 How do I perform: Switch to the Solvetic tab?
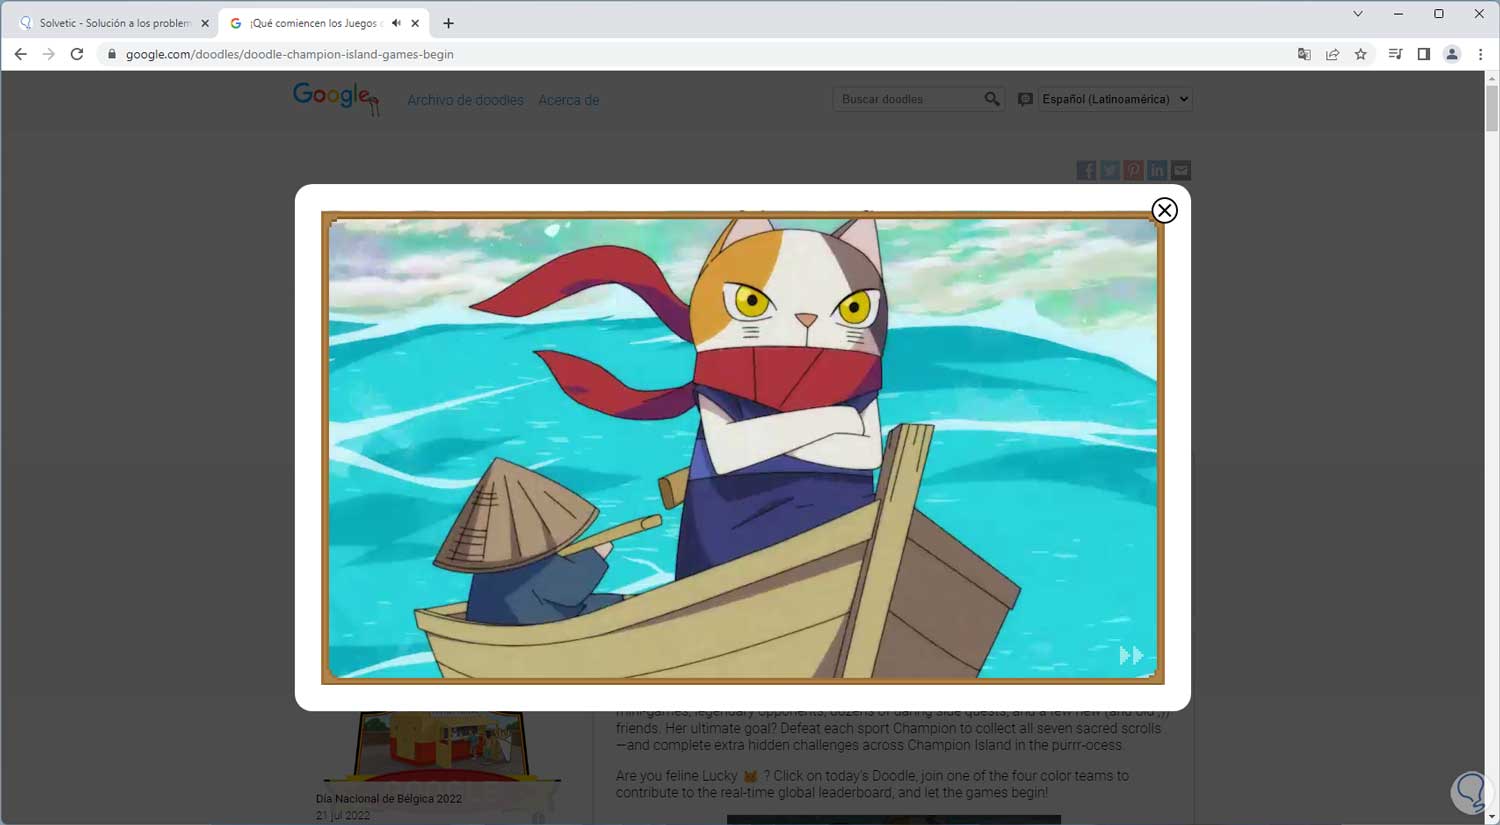coord(115,23)
